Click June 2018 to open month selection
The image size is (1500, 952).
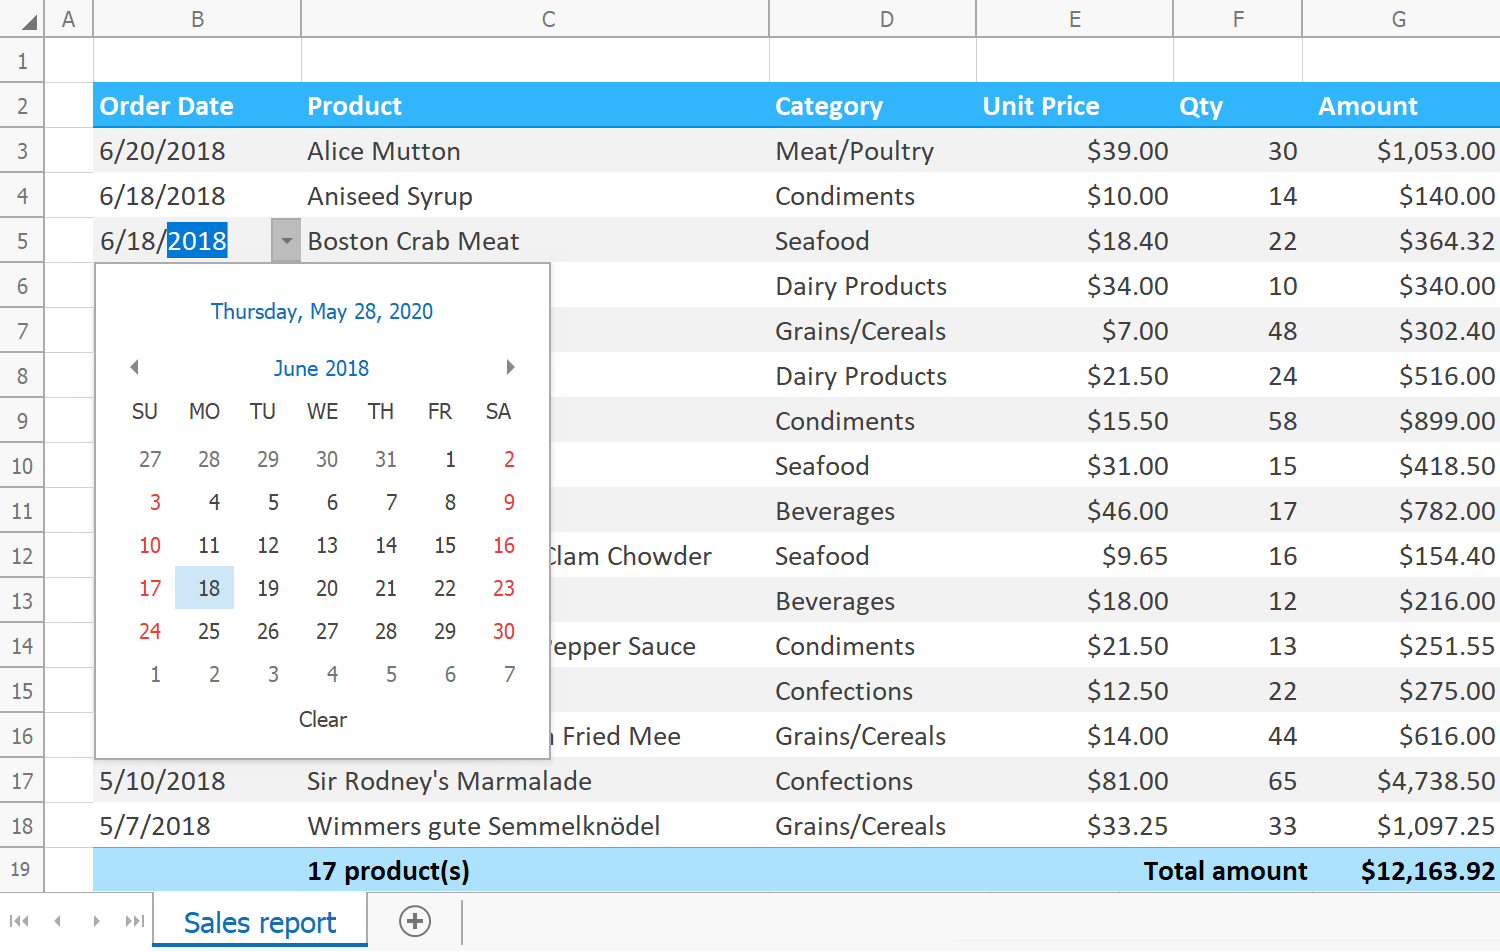(x=321, y=367)
